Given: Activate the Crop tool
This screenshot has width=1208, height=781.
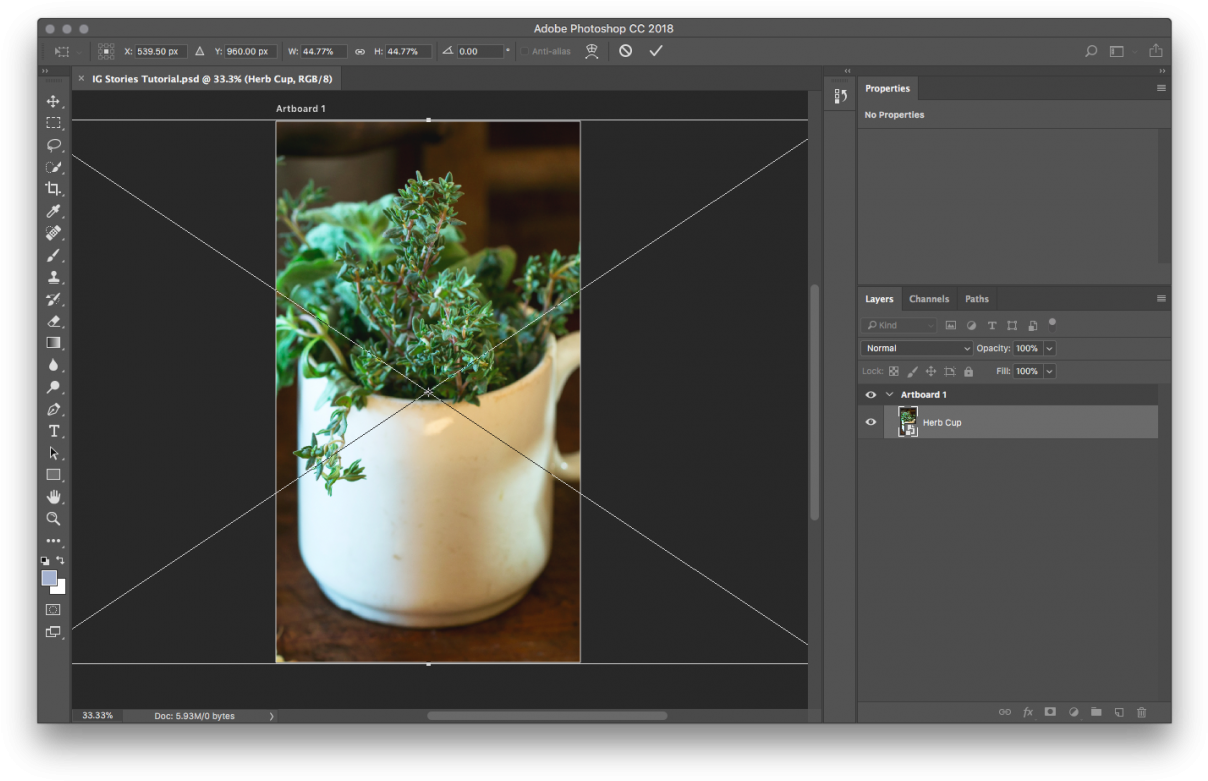Looking at the screenshot, I should click(x=54, y=188).
